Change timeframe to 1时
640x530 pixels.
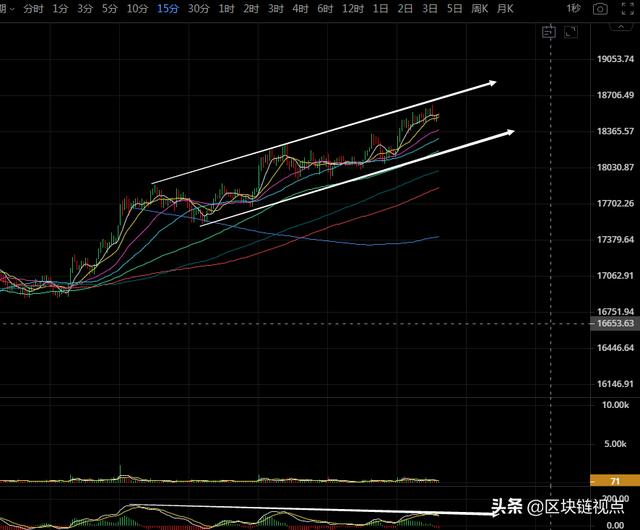point(227,8)
